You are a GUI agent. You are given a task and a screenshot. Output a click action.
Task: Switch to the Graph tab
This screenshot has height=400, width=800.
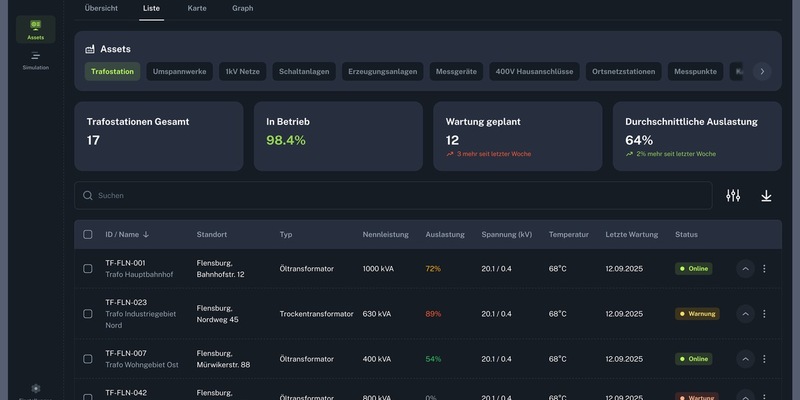pos(242,8)
